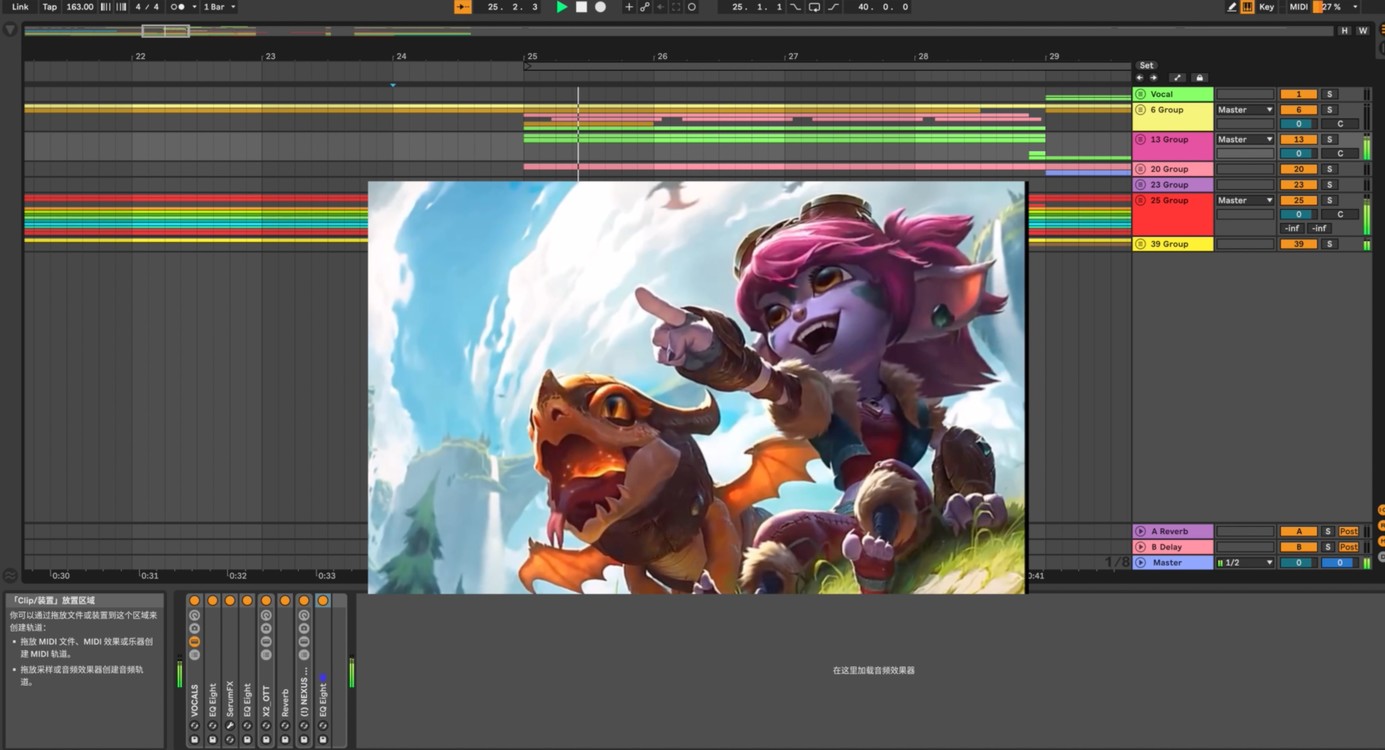The height and width of the screenshot is (750, 1385).
Task: Collapse the 13 Group track
Action: pyautogui.click(x=1141, y=140)
